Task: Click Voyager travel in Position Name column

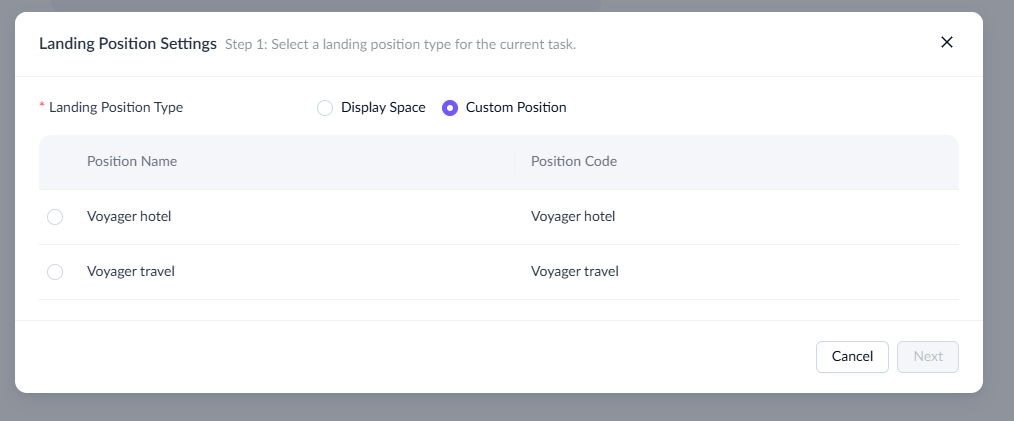Action: coord(131,272)
